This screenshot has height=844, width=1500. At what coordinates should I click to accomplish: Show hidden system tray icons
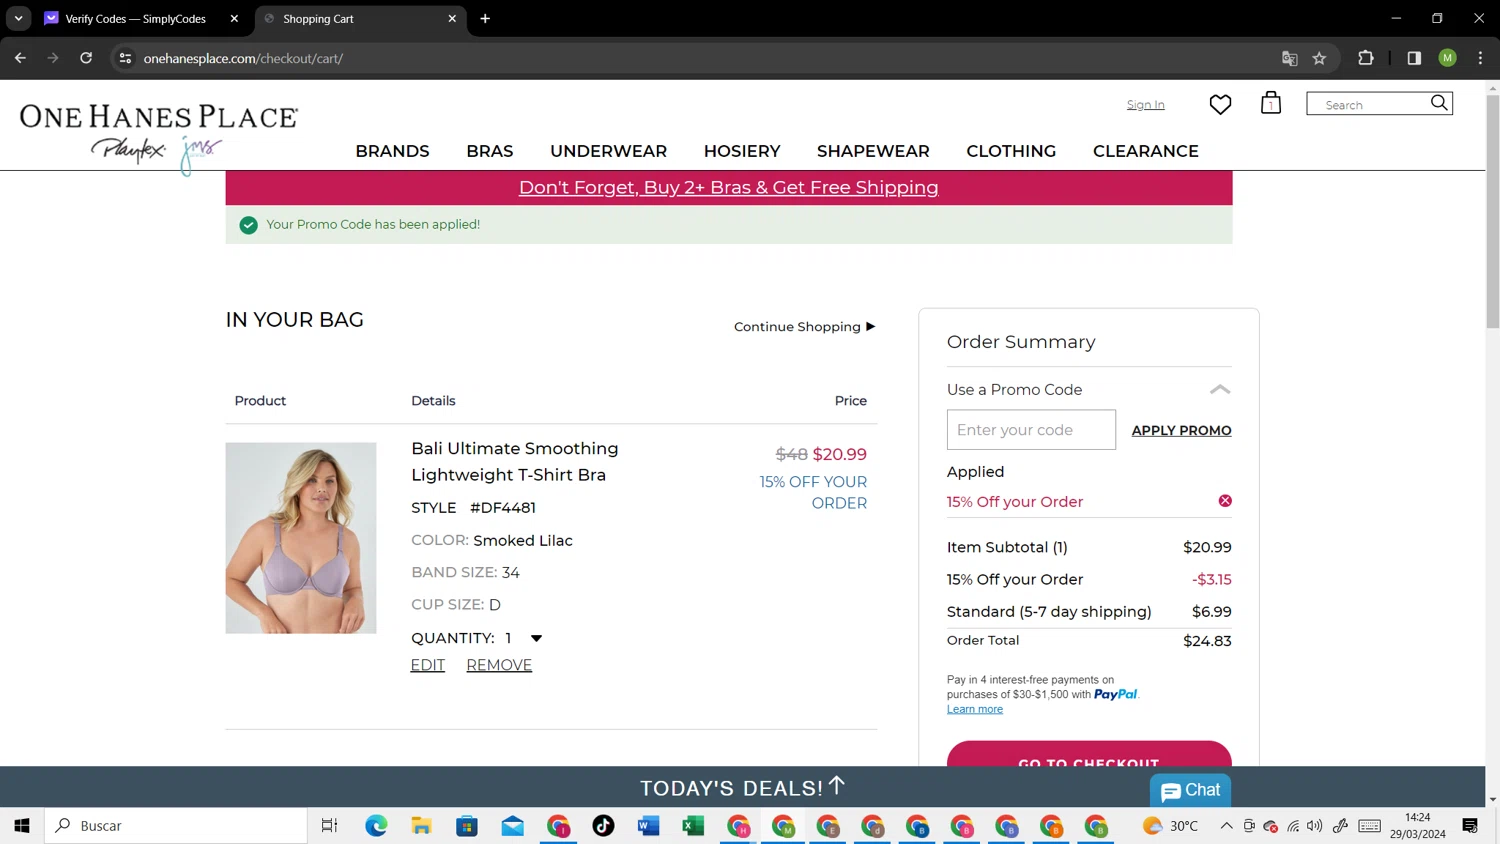point(1226,825)
